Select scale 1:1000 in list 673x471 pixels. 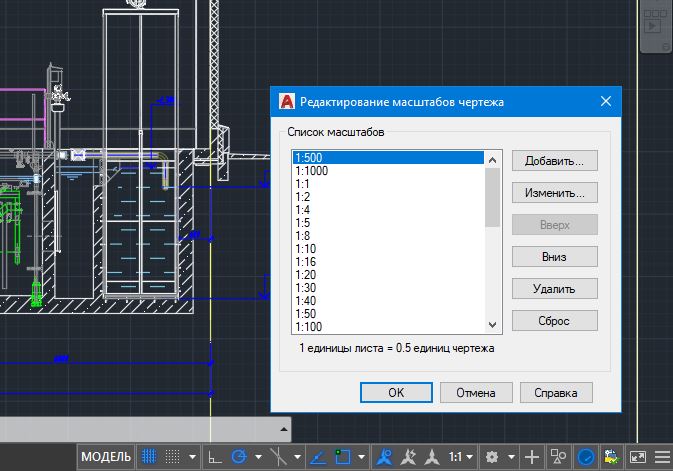point(388,171)
